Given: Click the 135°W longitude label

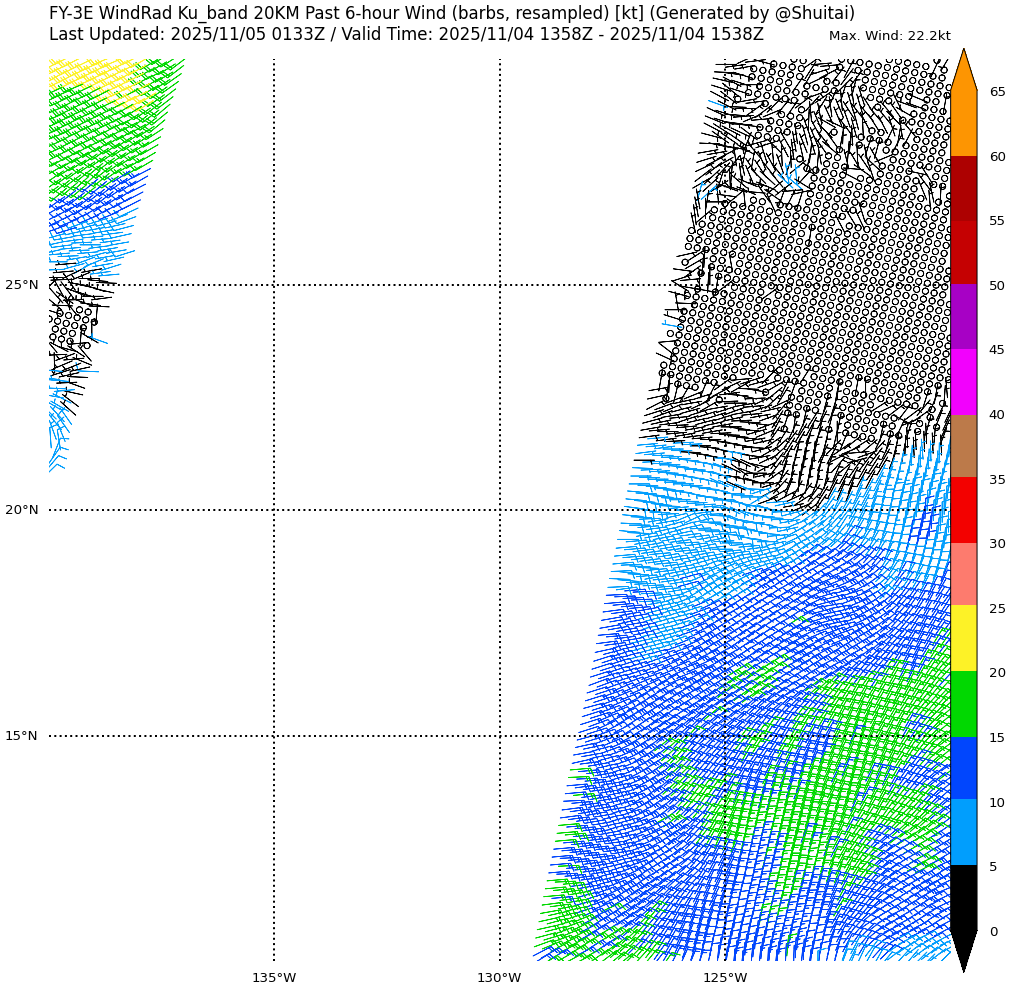Looking at the screenshot, I should tap(274, 977).
